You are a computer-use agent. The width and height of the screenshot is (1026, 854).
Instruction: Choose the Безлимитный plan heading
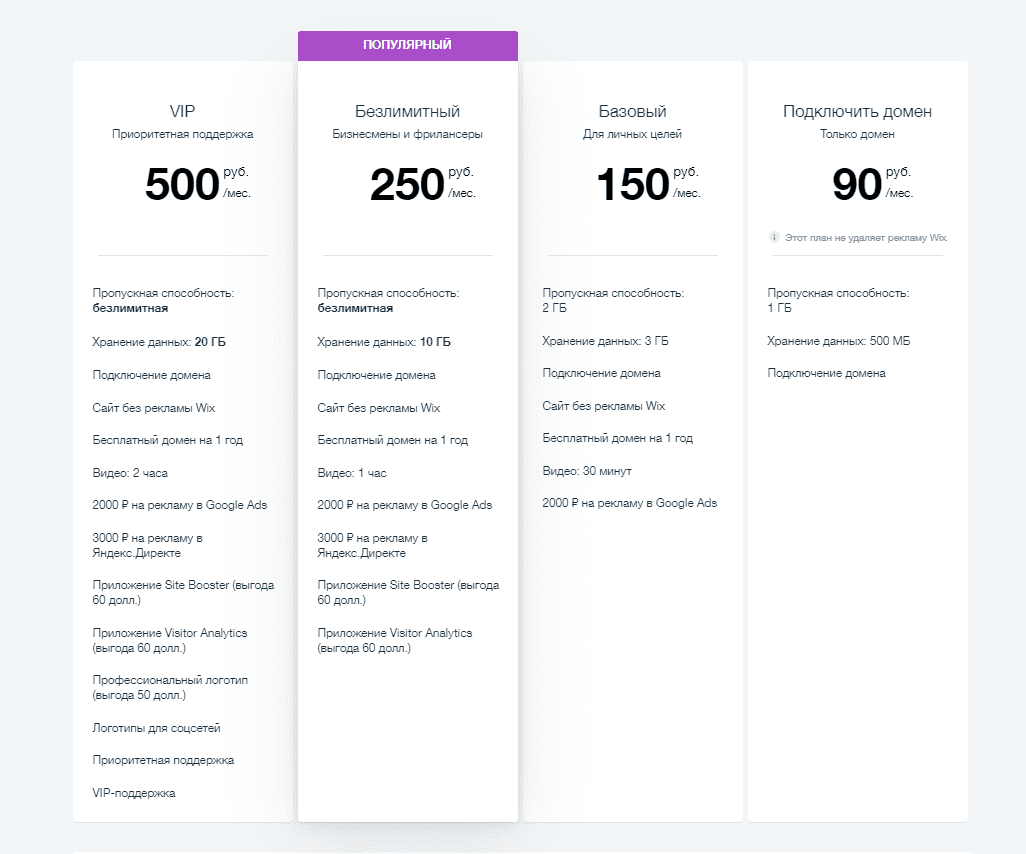(x=407, y=111)
